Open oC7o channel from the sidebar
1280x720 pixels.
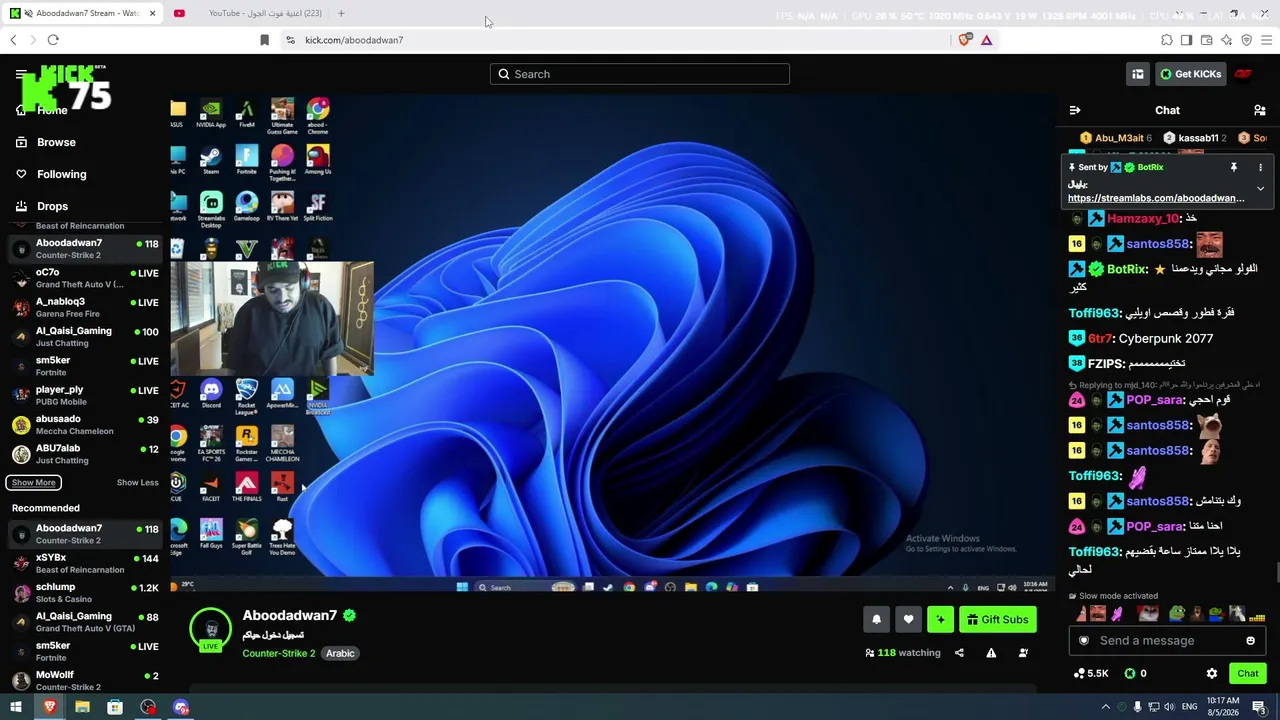(x=85, y=278)
